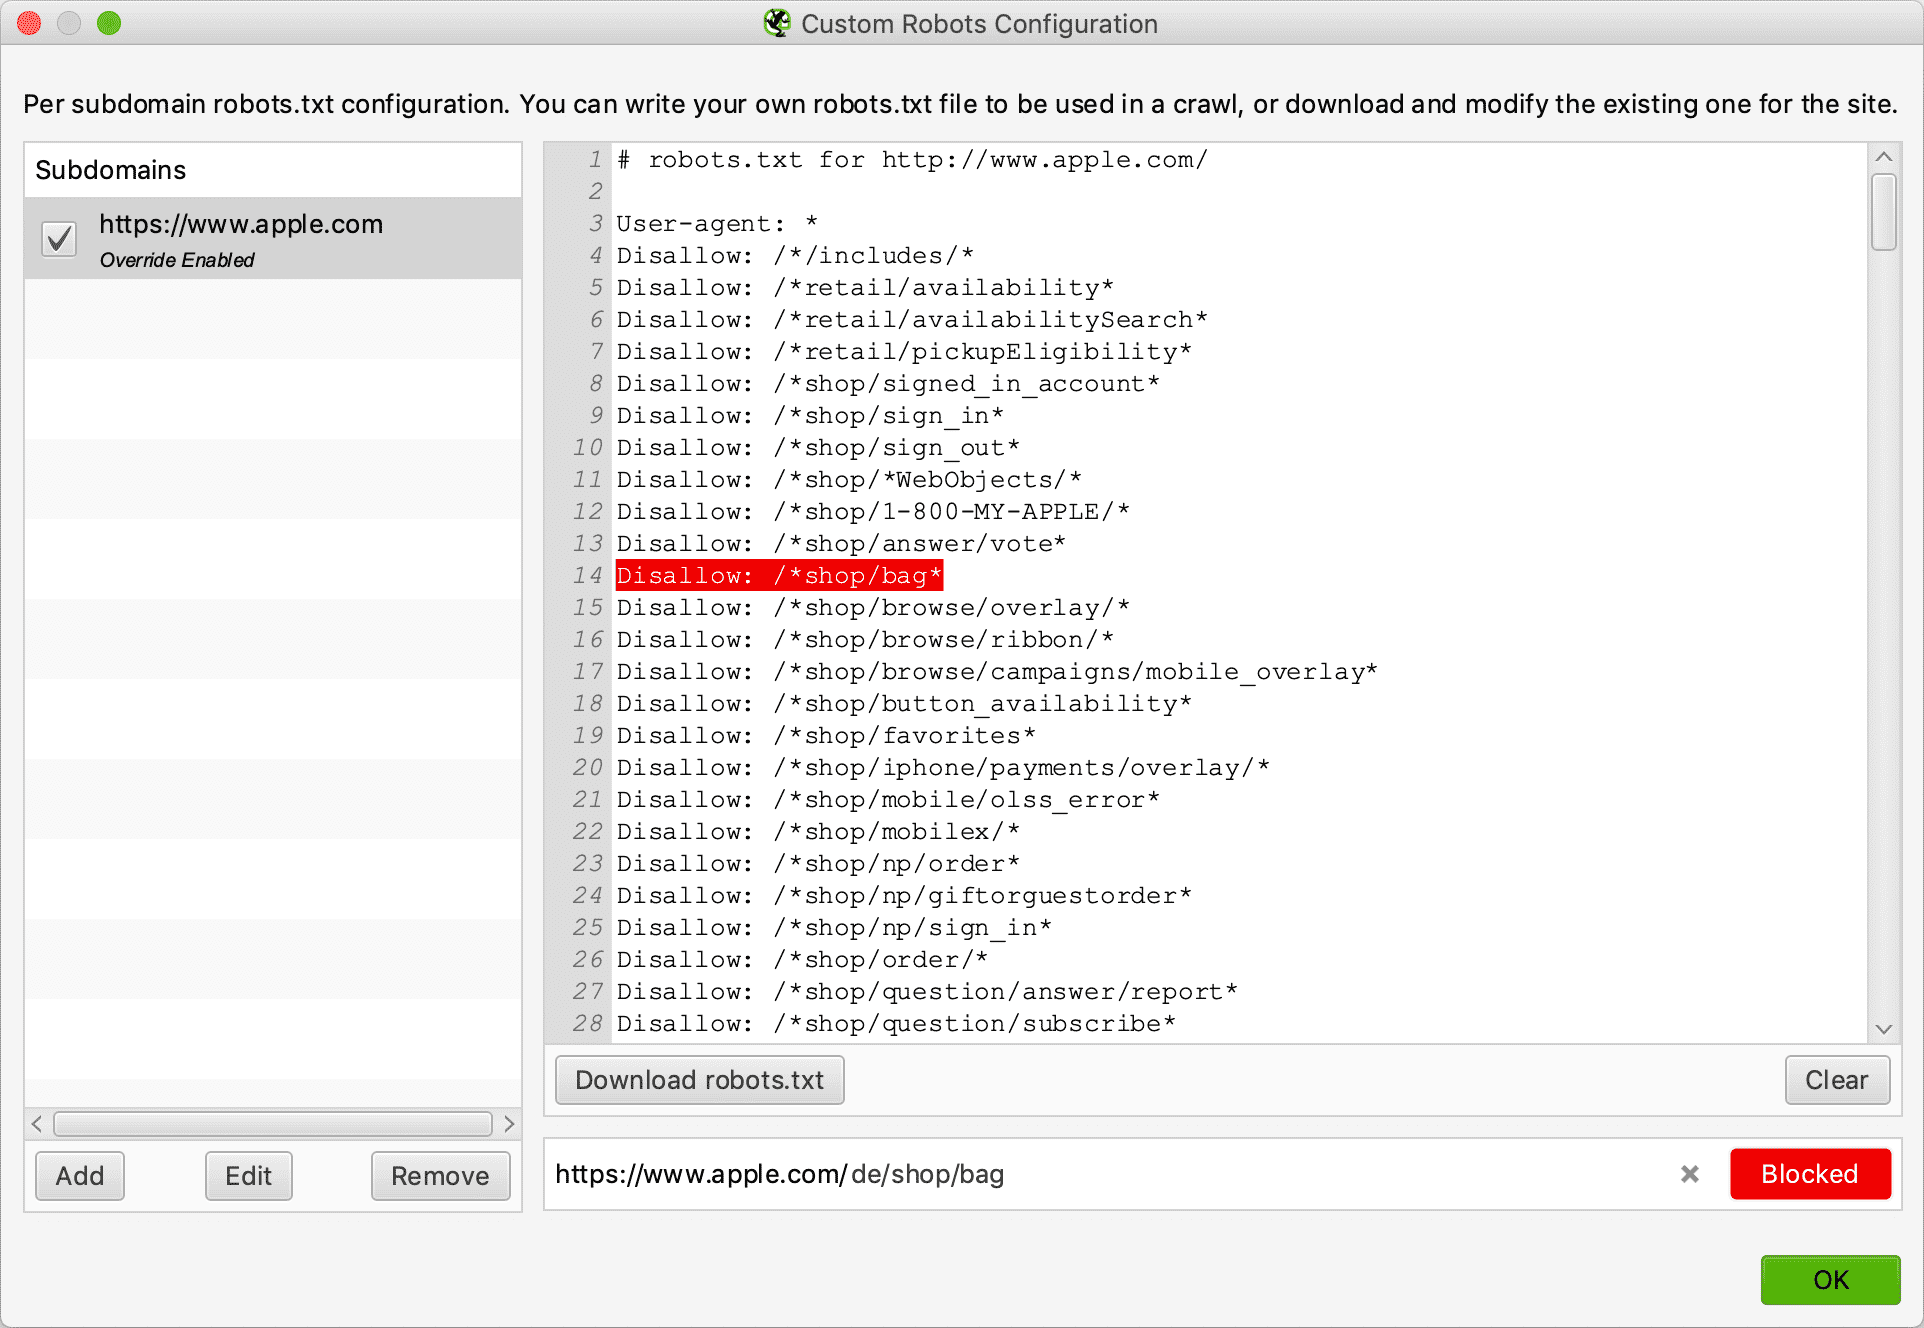Confirm the dialog with the OK button

pyautogui.click(x=1830, y=1280)
